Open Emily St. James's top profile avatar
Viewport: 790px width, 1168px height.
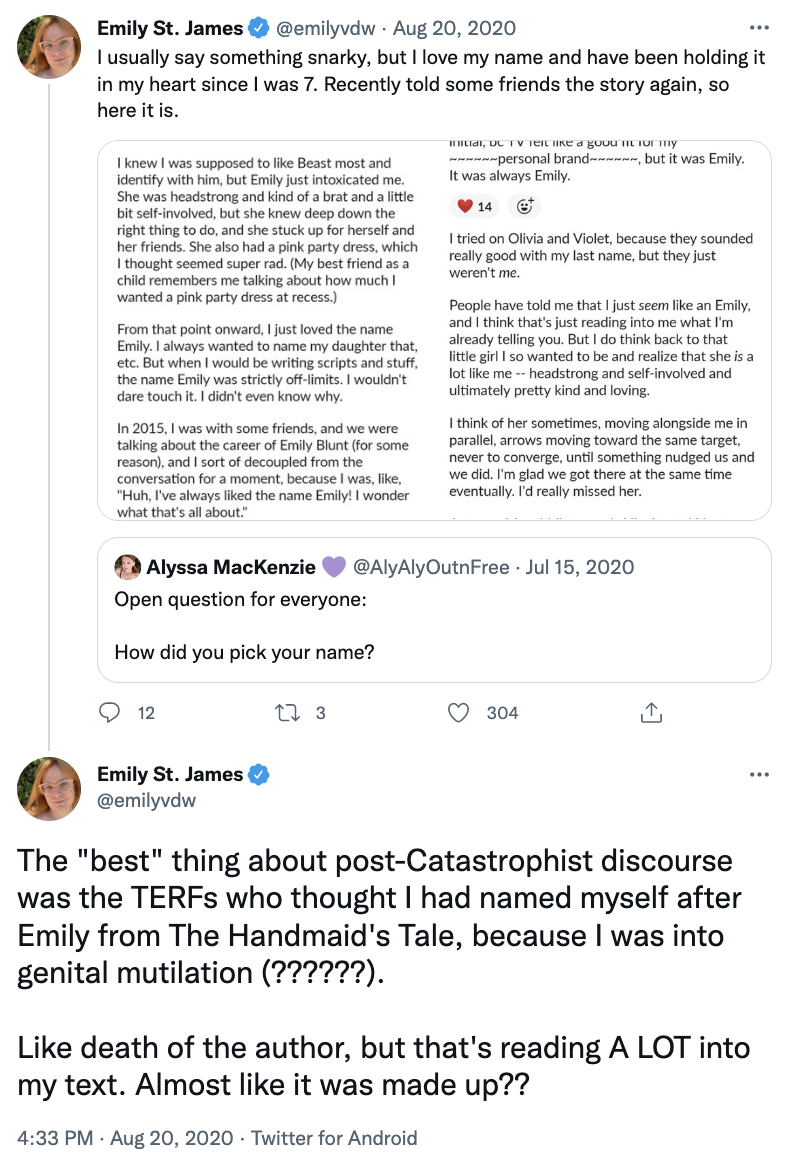coord(50,45)
